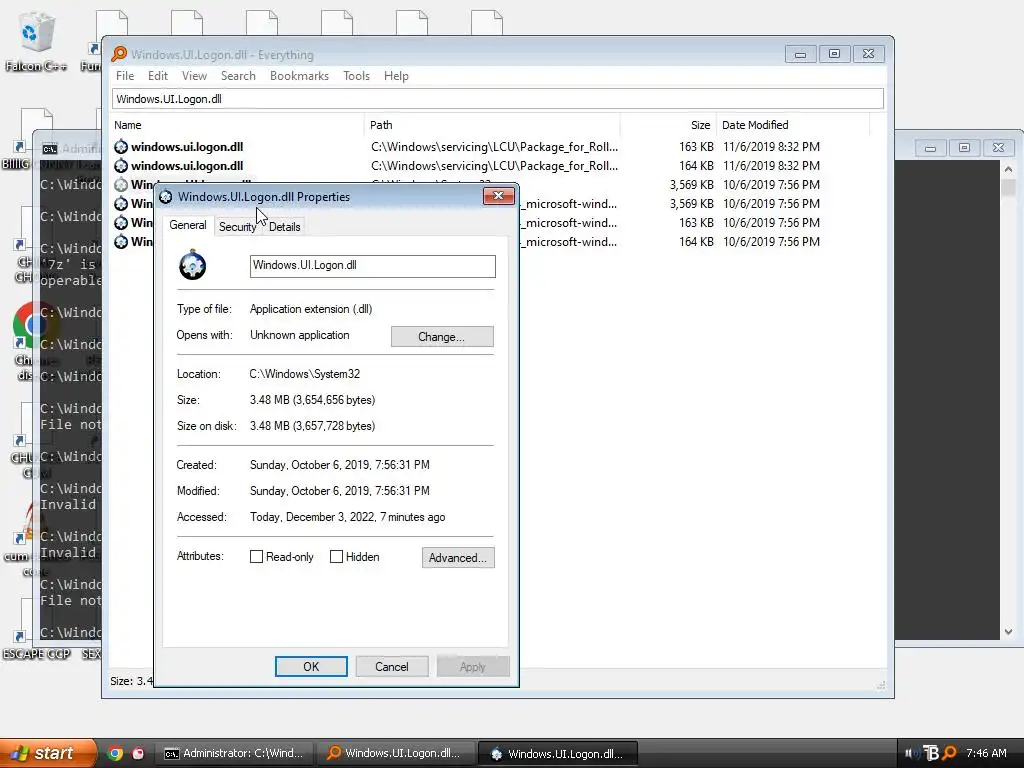
Task: Select the General tab
Action: [187, 225]
